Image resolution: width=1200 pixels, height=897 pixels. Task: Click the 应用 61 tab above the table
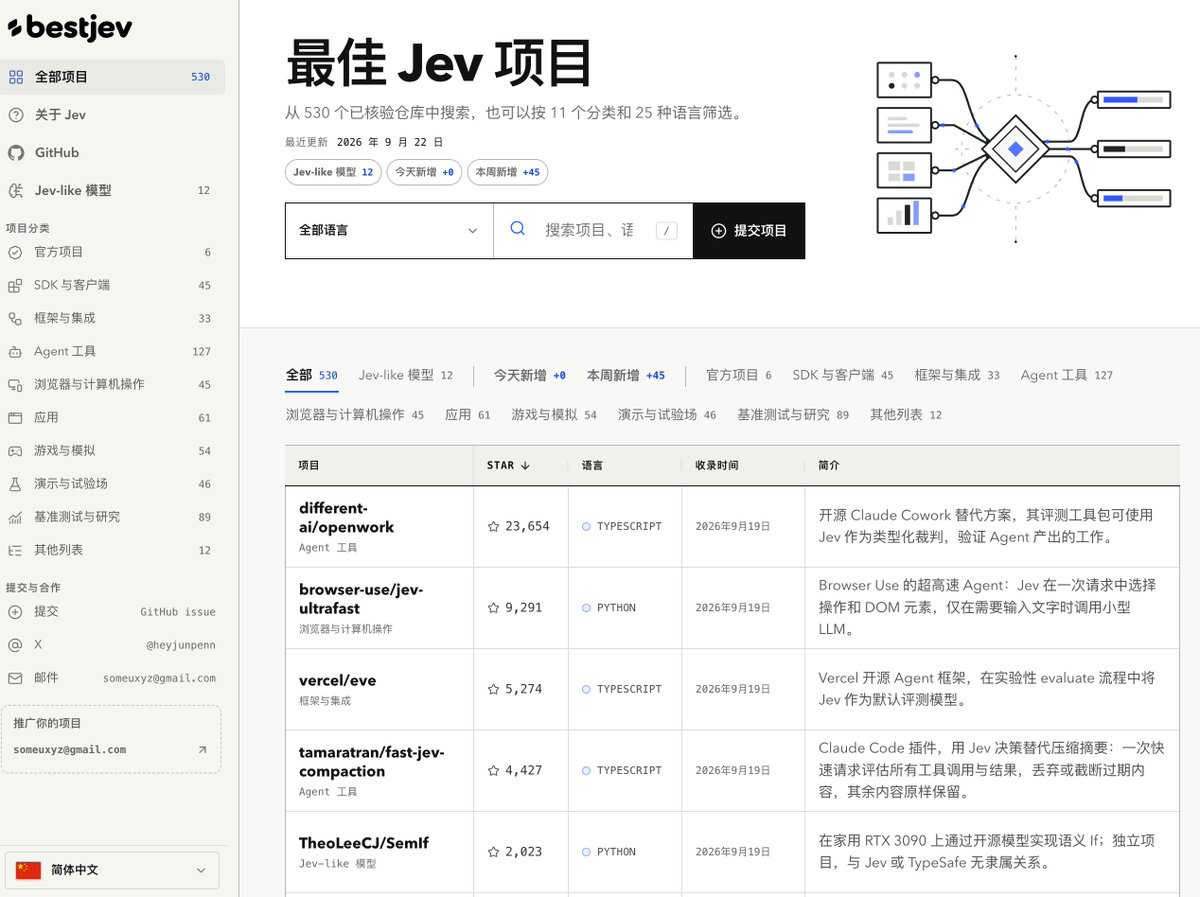[468, 414]
